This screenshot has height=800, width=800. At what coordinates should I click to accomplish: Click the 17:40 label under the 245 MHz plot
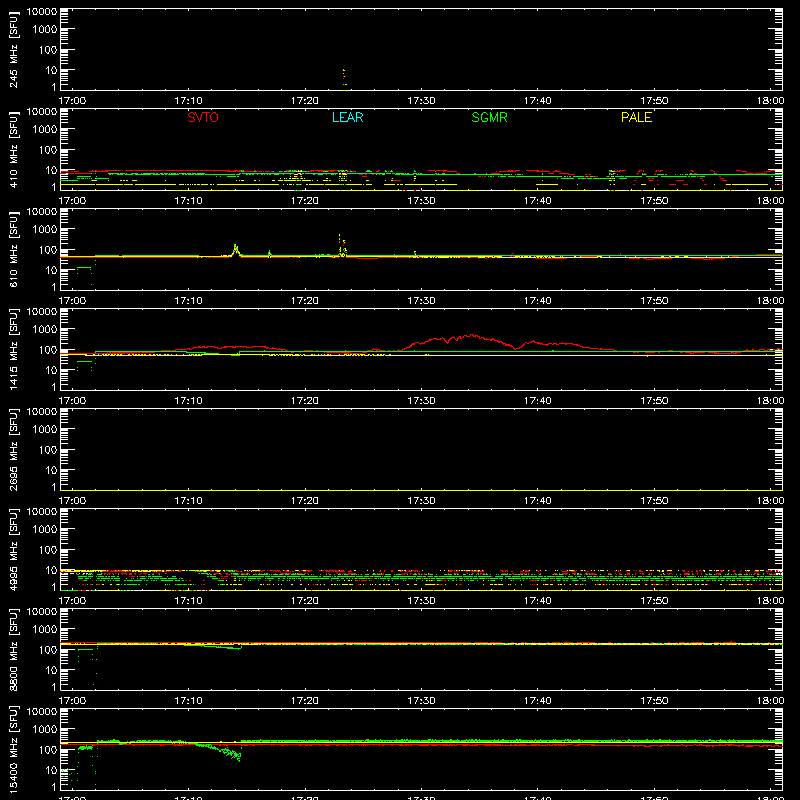tap(538, 101)
